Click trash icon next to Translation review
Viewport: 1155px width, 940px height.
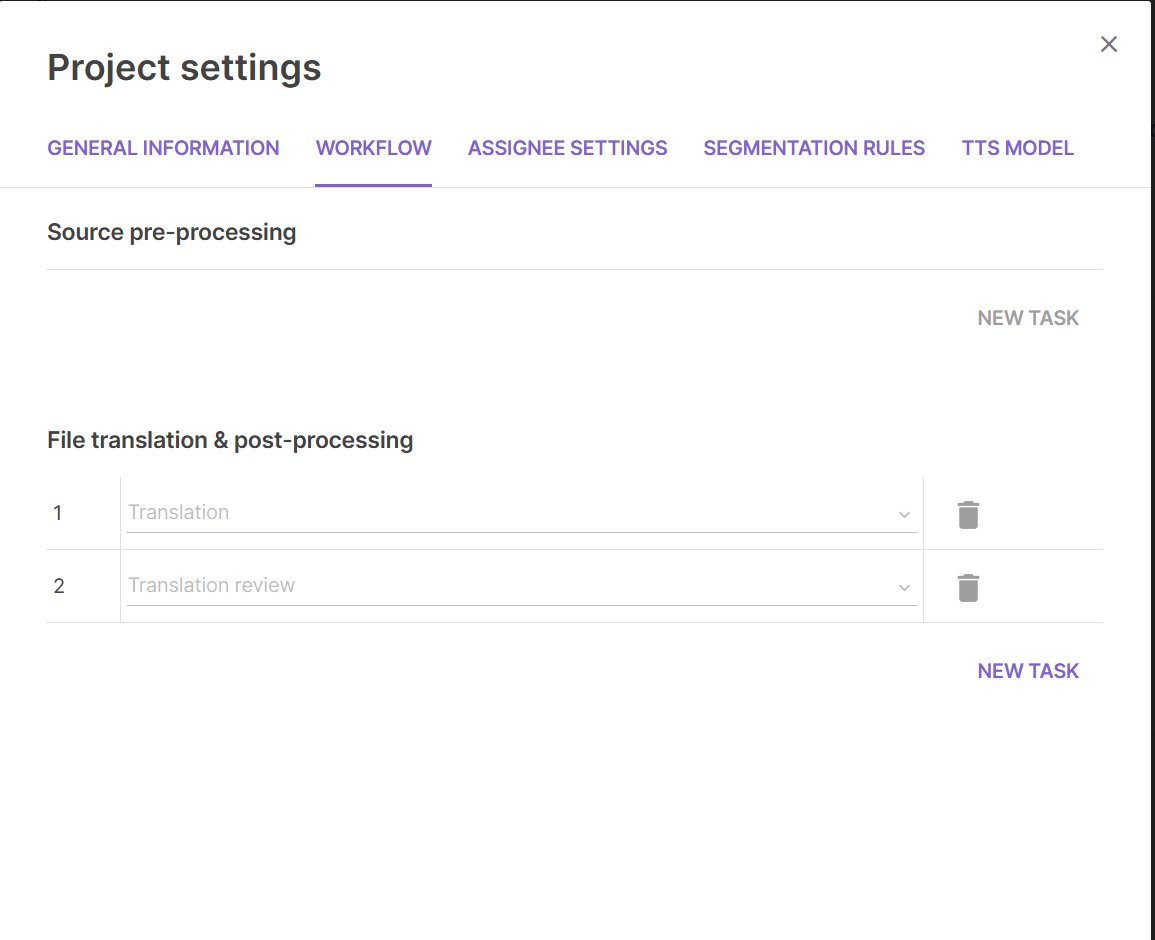[968, 587]
